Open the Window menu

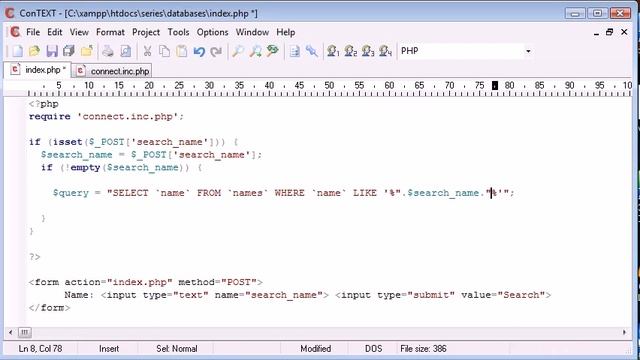252,32
